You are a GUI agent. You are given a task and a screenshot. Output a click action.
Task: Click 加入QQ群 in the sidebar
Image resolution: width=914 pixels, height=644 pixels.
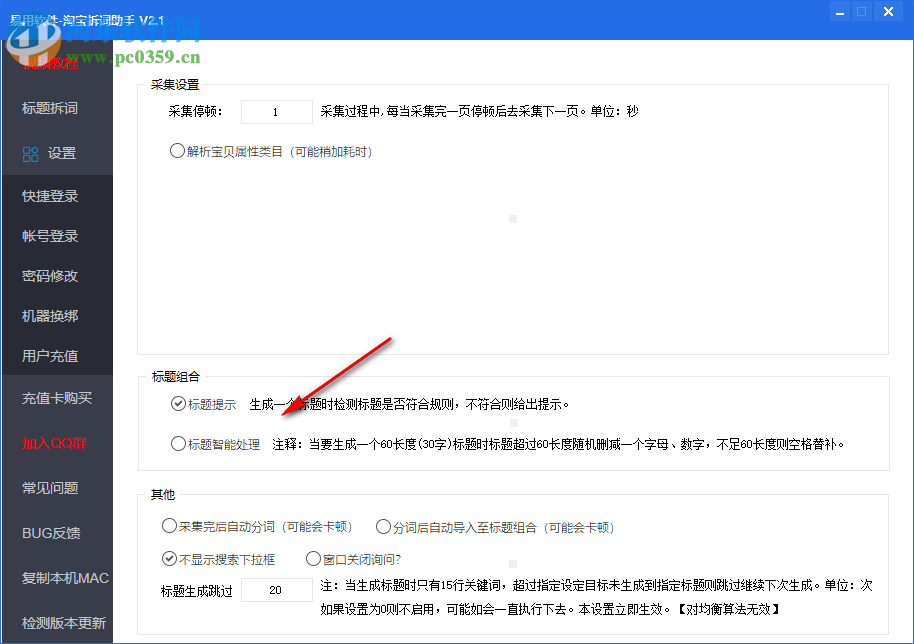(x=49, y=442)
